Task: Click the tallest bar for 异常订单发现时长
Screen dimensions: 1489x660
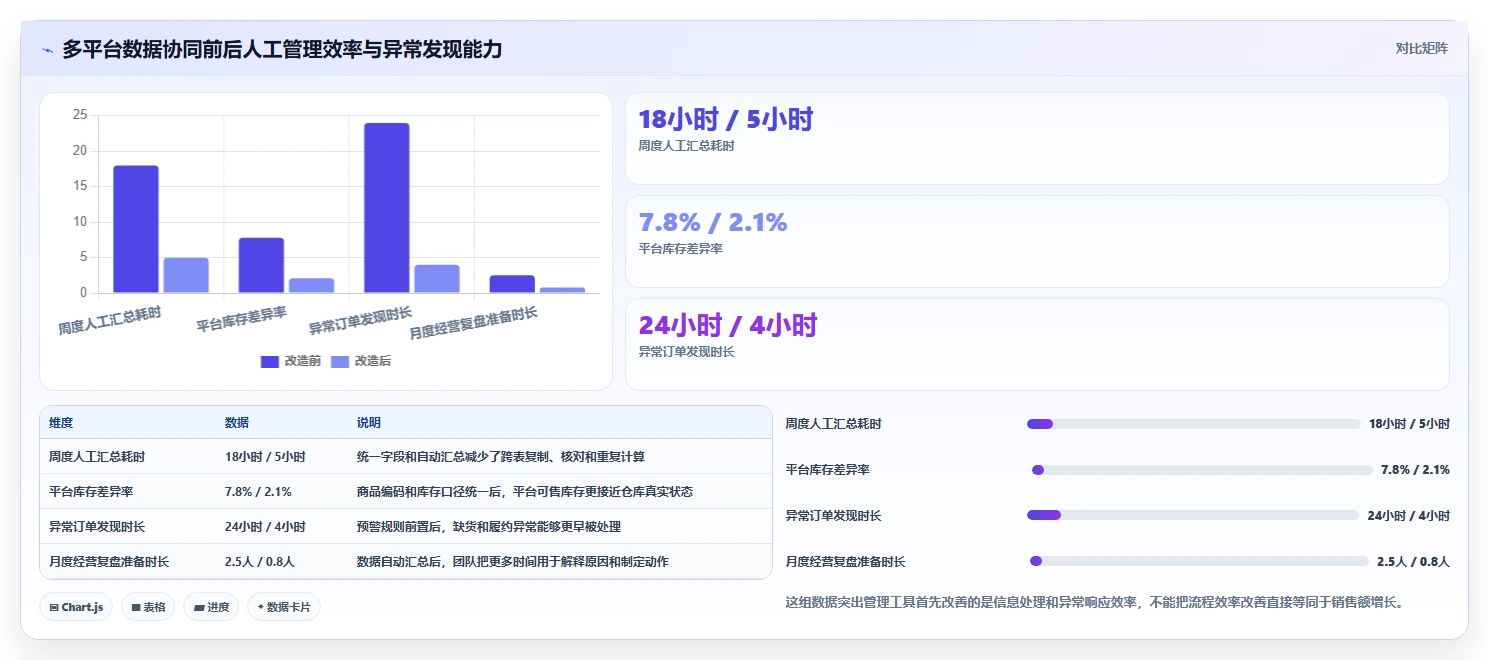Action: point(387,208)
